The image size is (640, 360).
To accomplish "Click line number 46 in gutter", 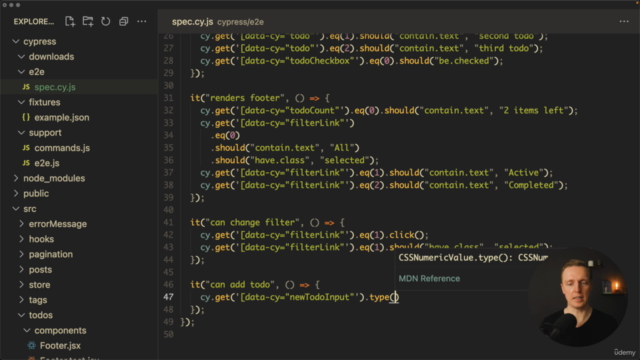I will pyautogui.click(x=168, y=284).
